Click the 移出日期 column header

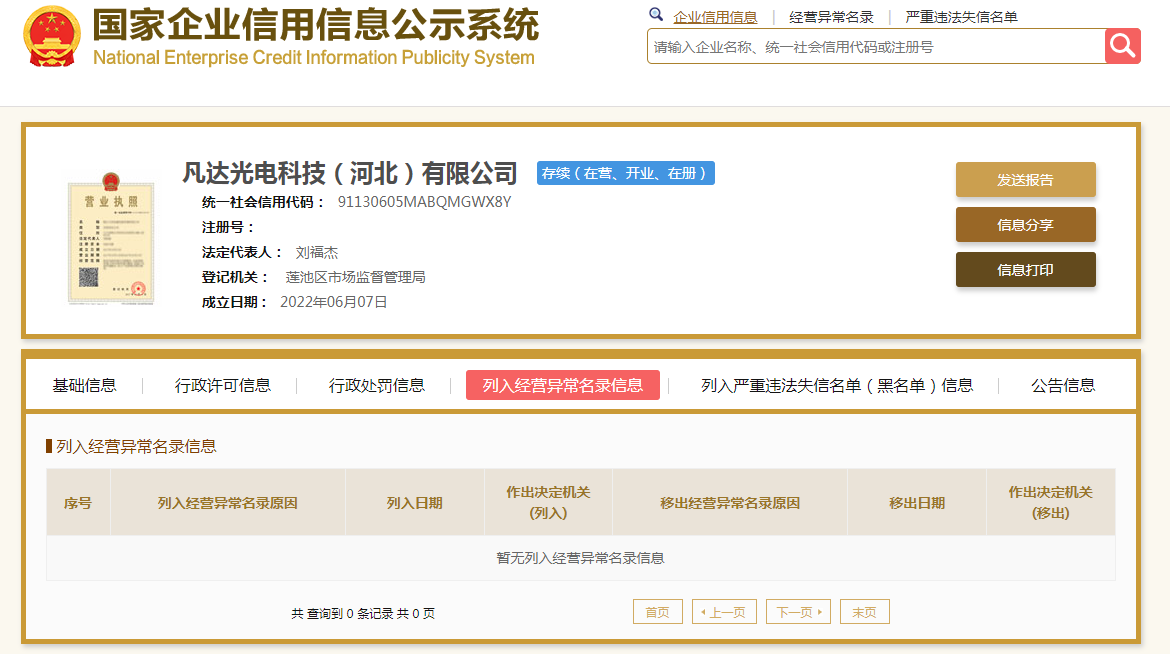click(917, 502)
